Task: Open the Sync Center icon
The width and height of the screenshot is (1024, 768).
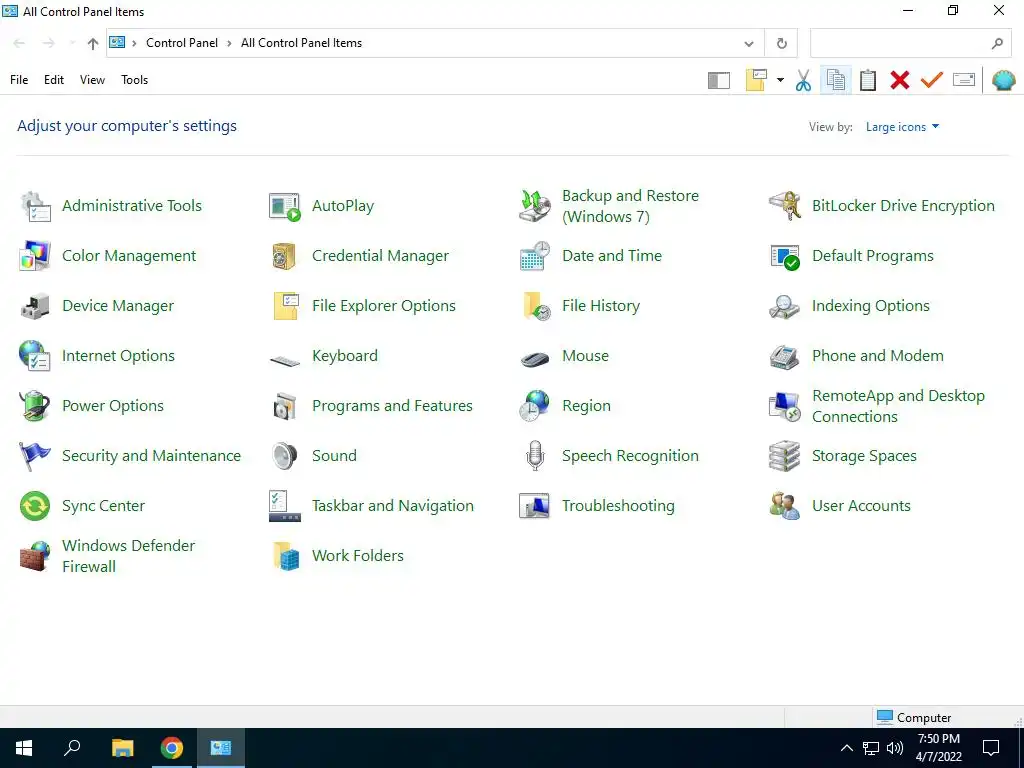Action: click(35, 505)
